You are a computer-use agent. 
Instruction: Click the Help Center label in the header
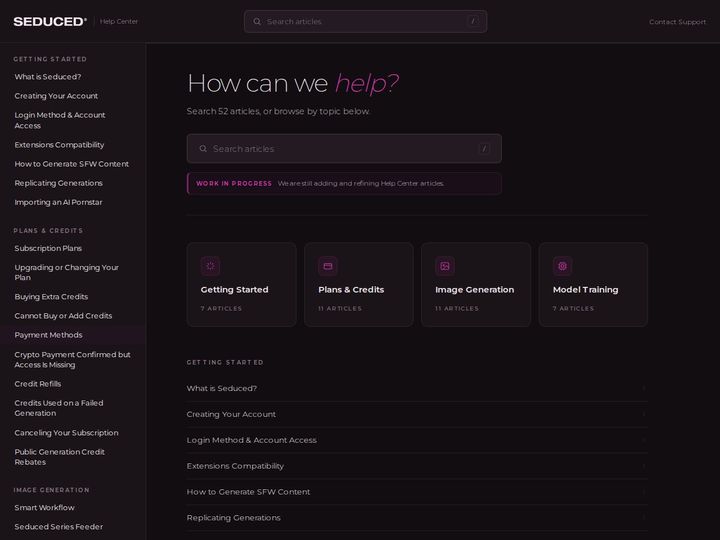coord(118,22)
